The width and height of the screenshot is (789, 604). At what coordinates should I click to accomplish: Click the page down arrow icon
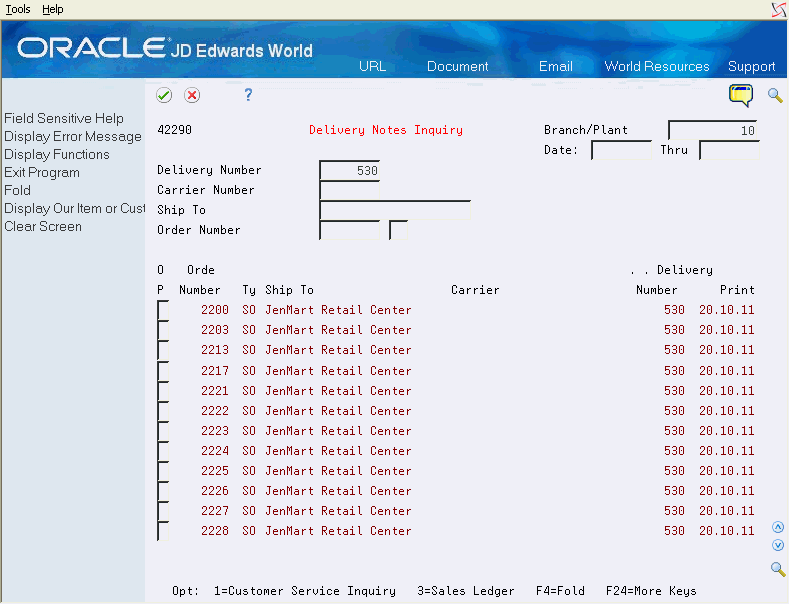[x=778, y=545]
